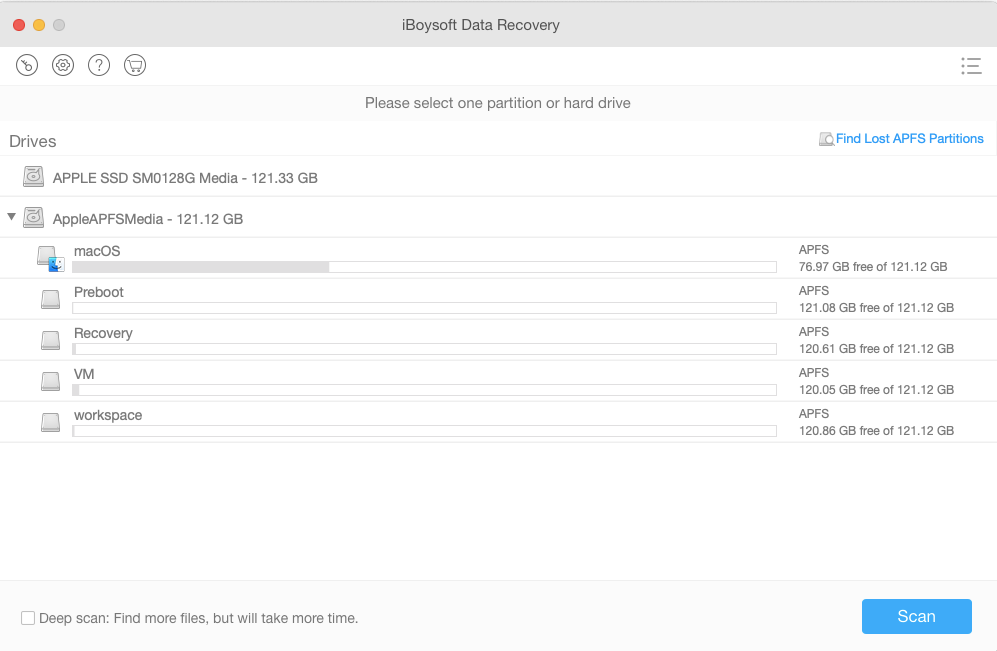Select the macOS partition name

97,251
